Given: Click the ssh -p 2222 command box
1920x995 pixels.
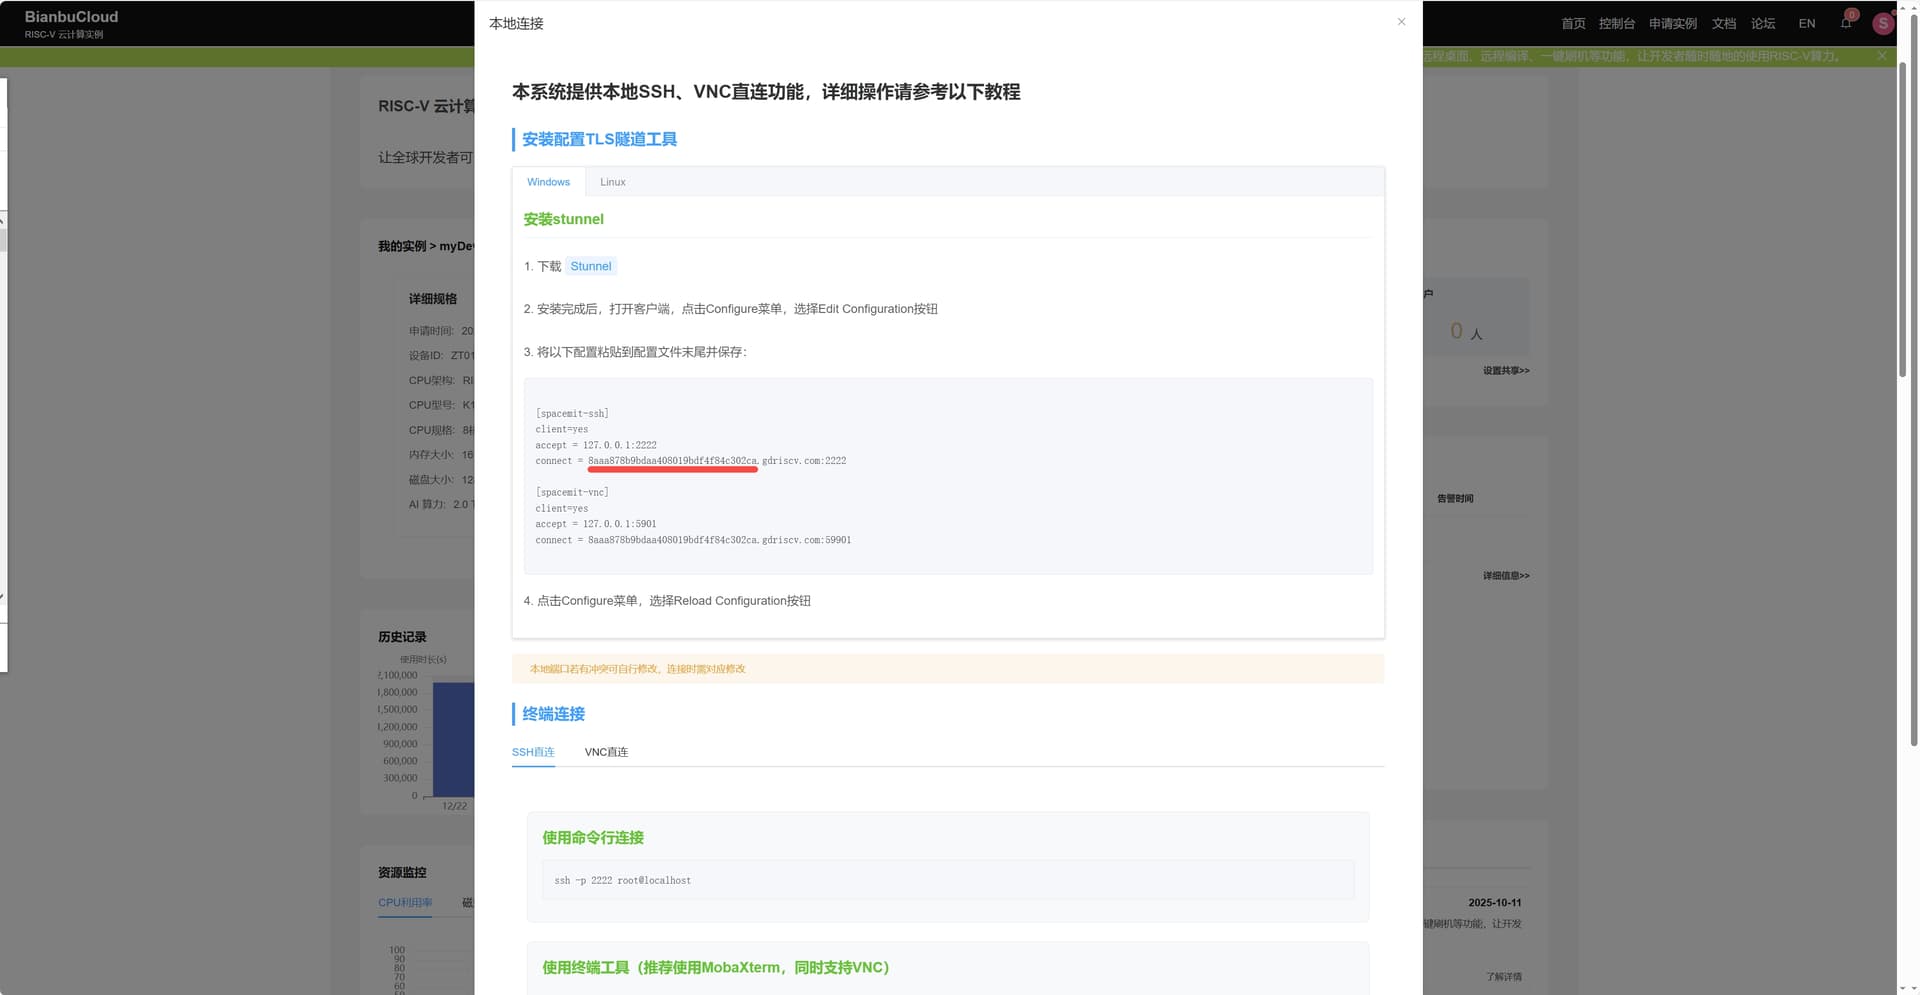Looking at the screenshot, I should [947, 880].
